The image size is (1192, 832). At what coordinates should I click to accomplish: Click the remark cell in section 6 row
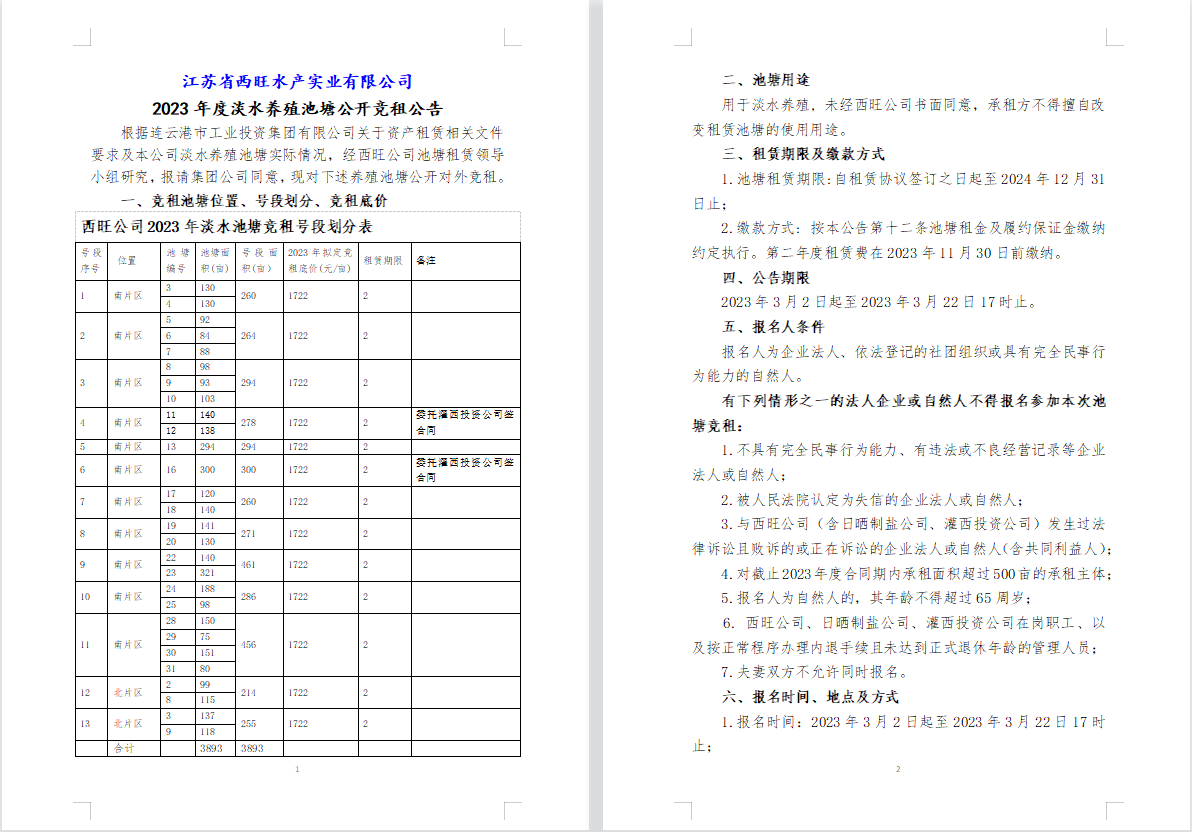coord(465,470)
